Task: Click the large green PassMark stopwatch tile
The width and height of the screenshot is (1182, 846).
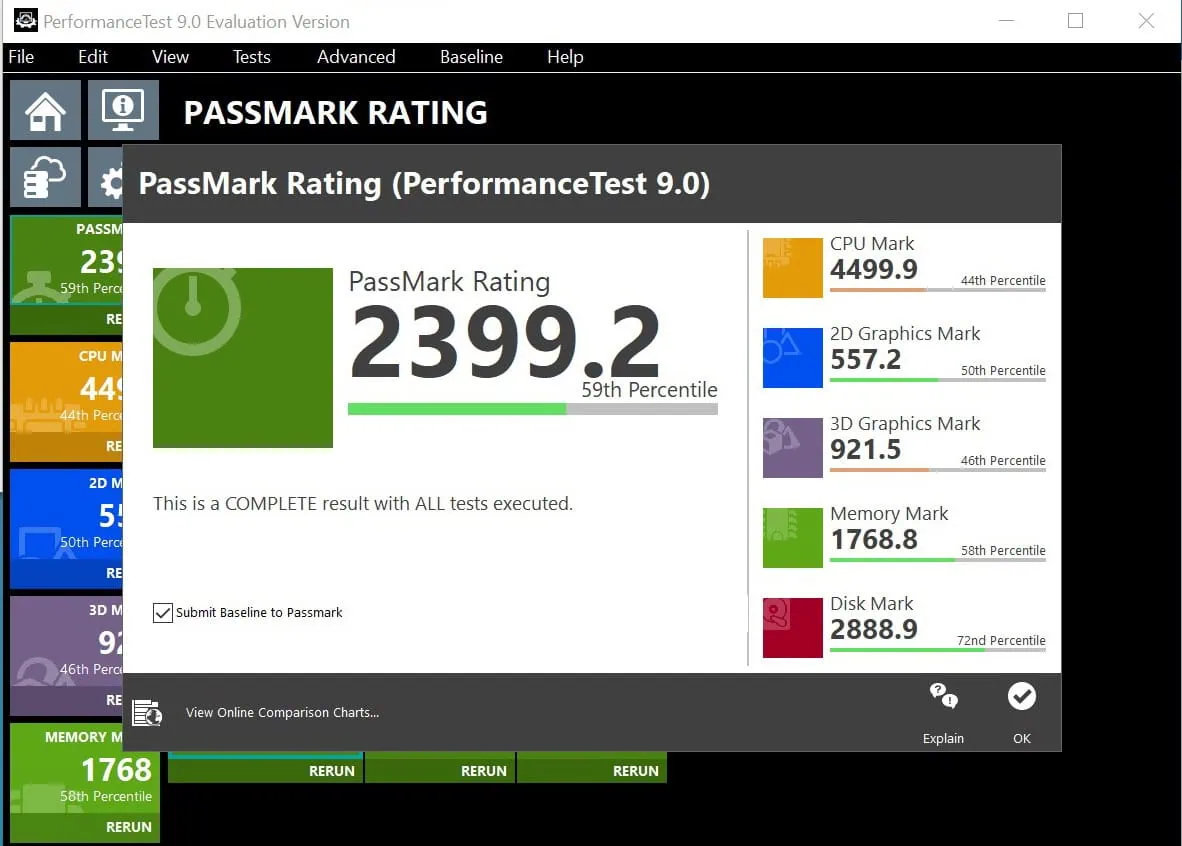Action: (x=242, y=357)
